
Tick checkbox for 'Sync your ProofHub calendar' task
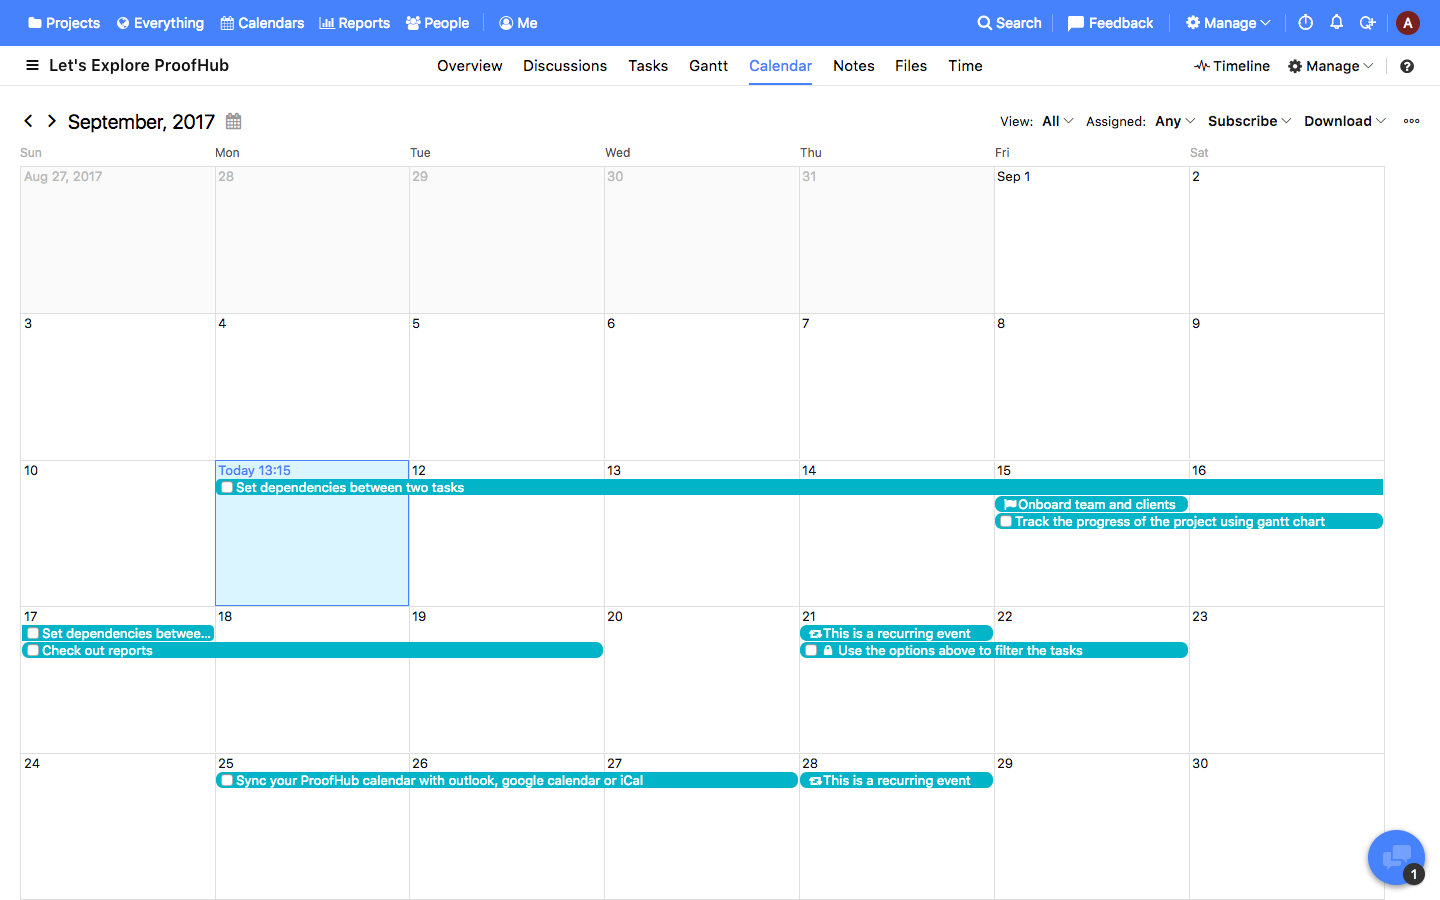point(227,781)
